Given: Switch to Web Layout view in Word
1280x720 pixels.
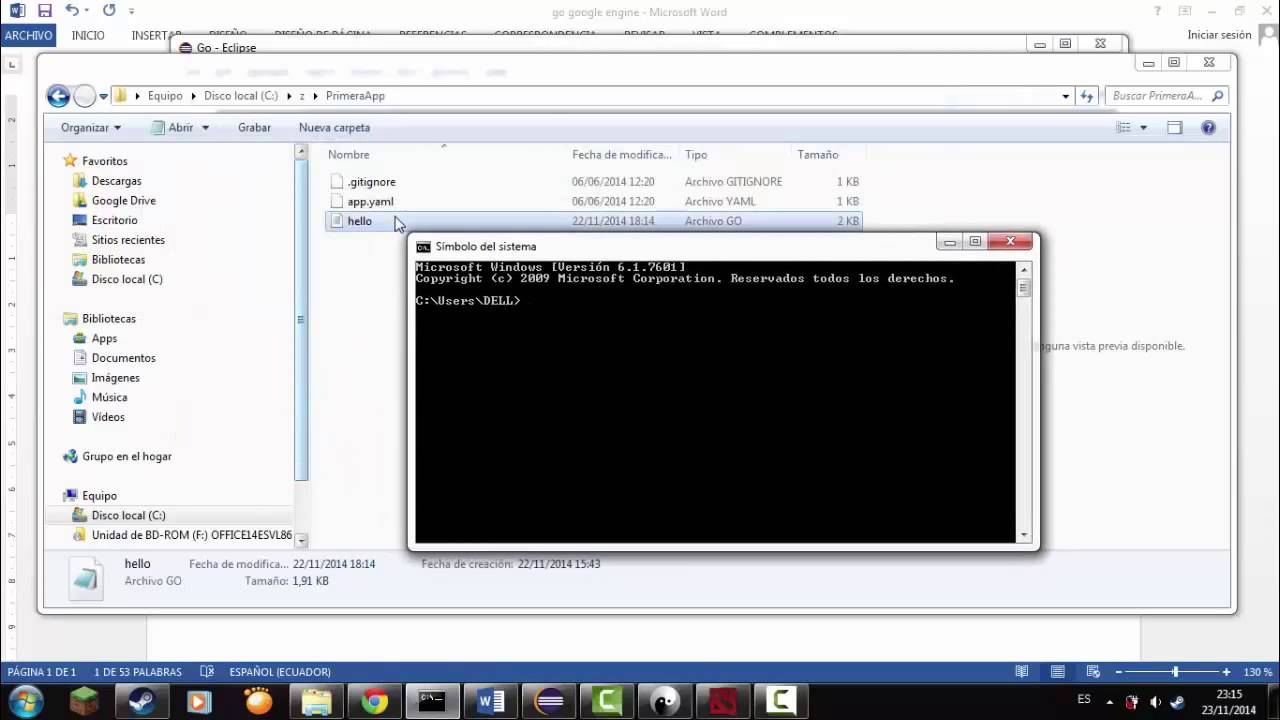Looking at the screenshot, I should click(1093, 672).
